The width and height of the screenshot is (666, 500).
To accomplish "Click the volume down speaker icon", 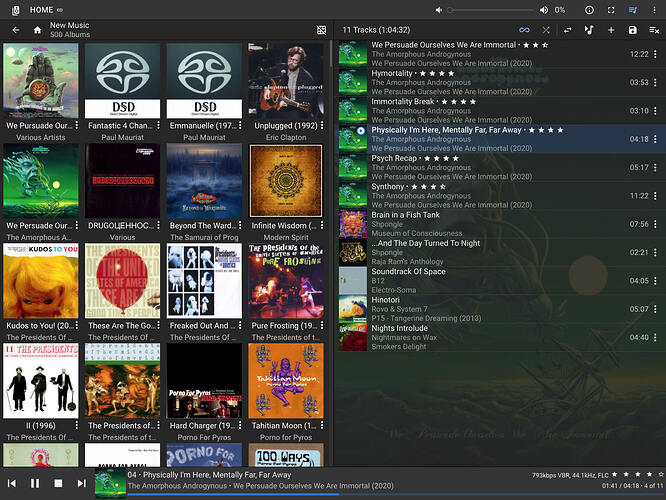I will [x=439, y=10].
